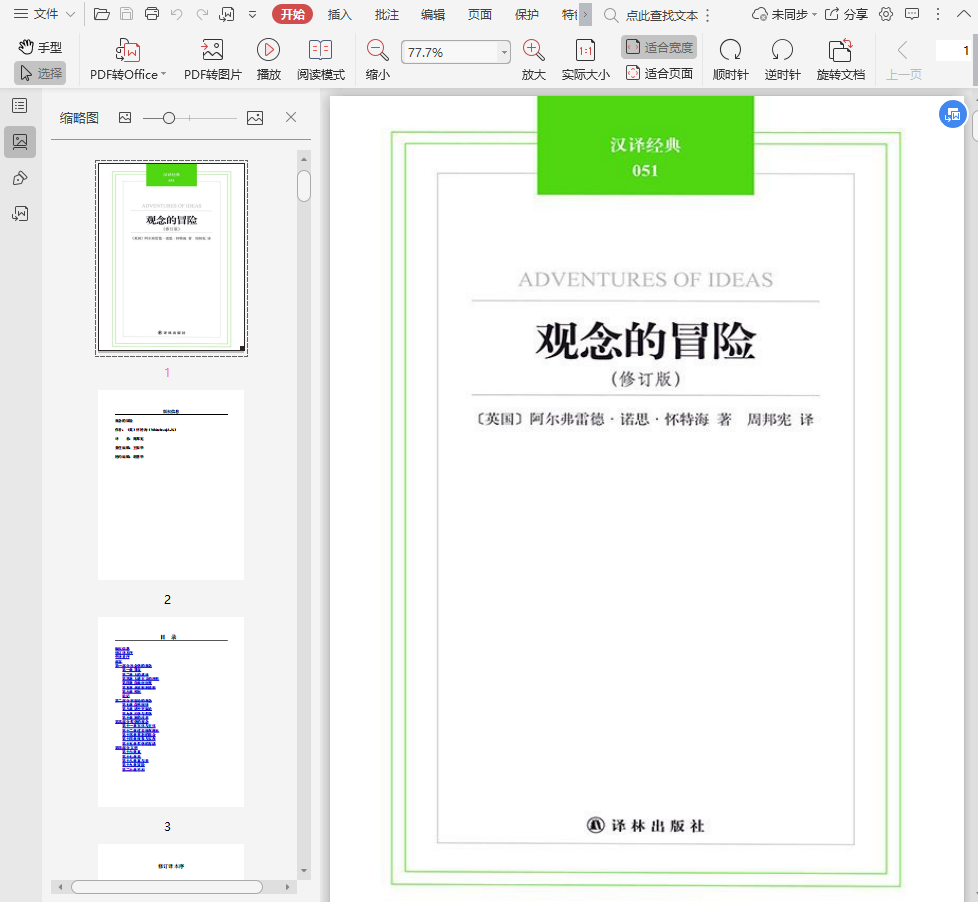Viewport: 978px width, 902px height.
Task: Click the save icon in quick toolbar
Action: tap(127, 14)
